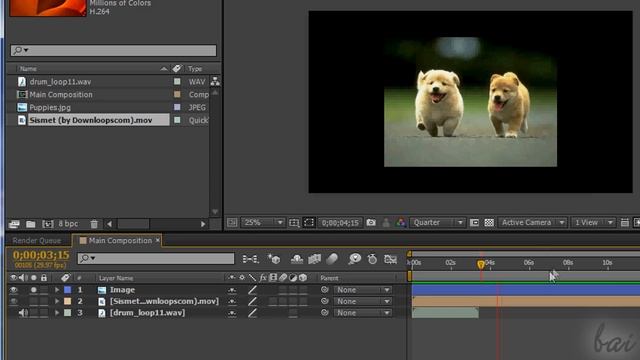Toggle Draft 3D in timeline
This screenshot has width=640, height=360.
pyautogui.click(x=274, y=259)
